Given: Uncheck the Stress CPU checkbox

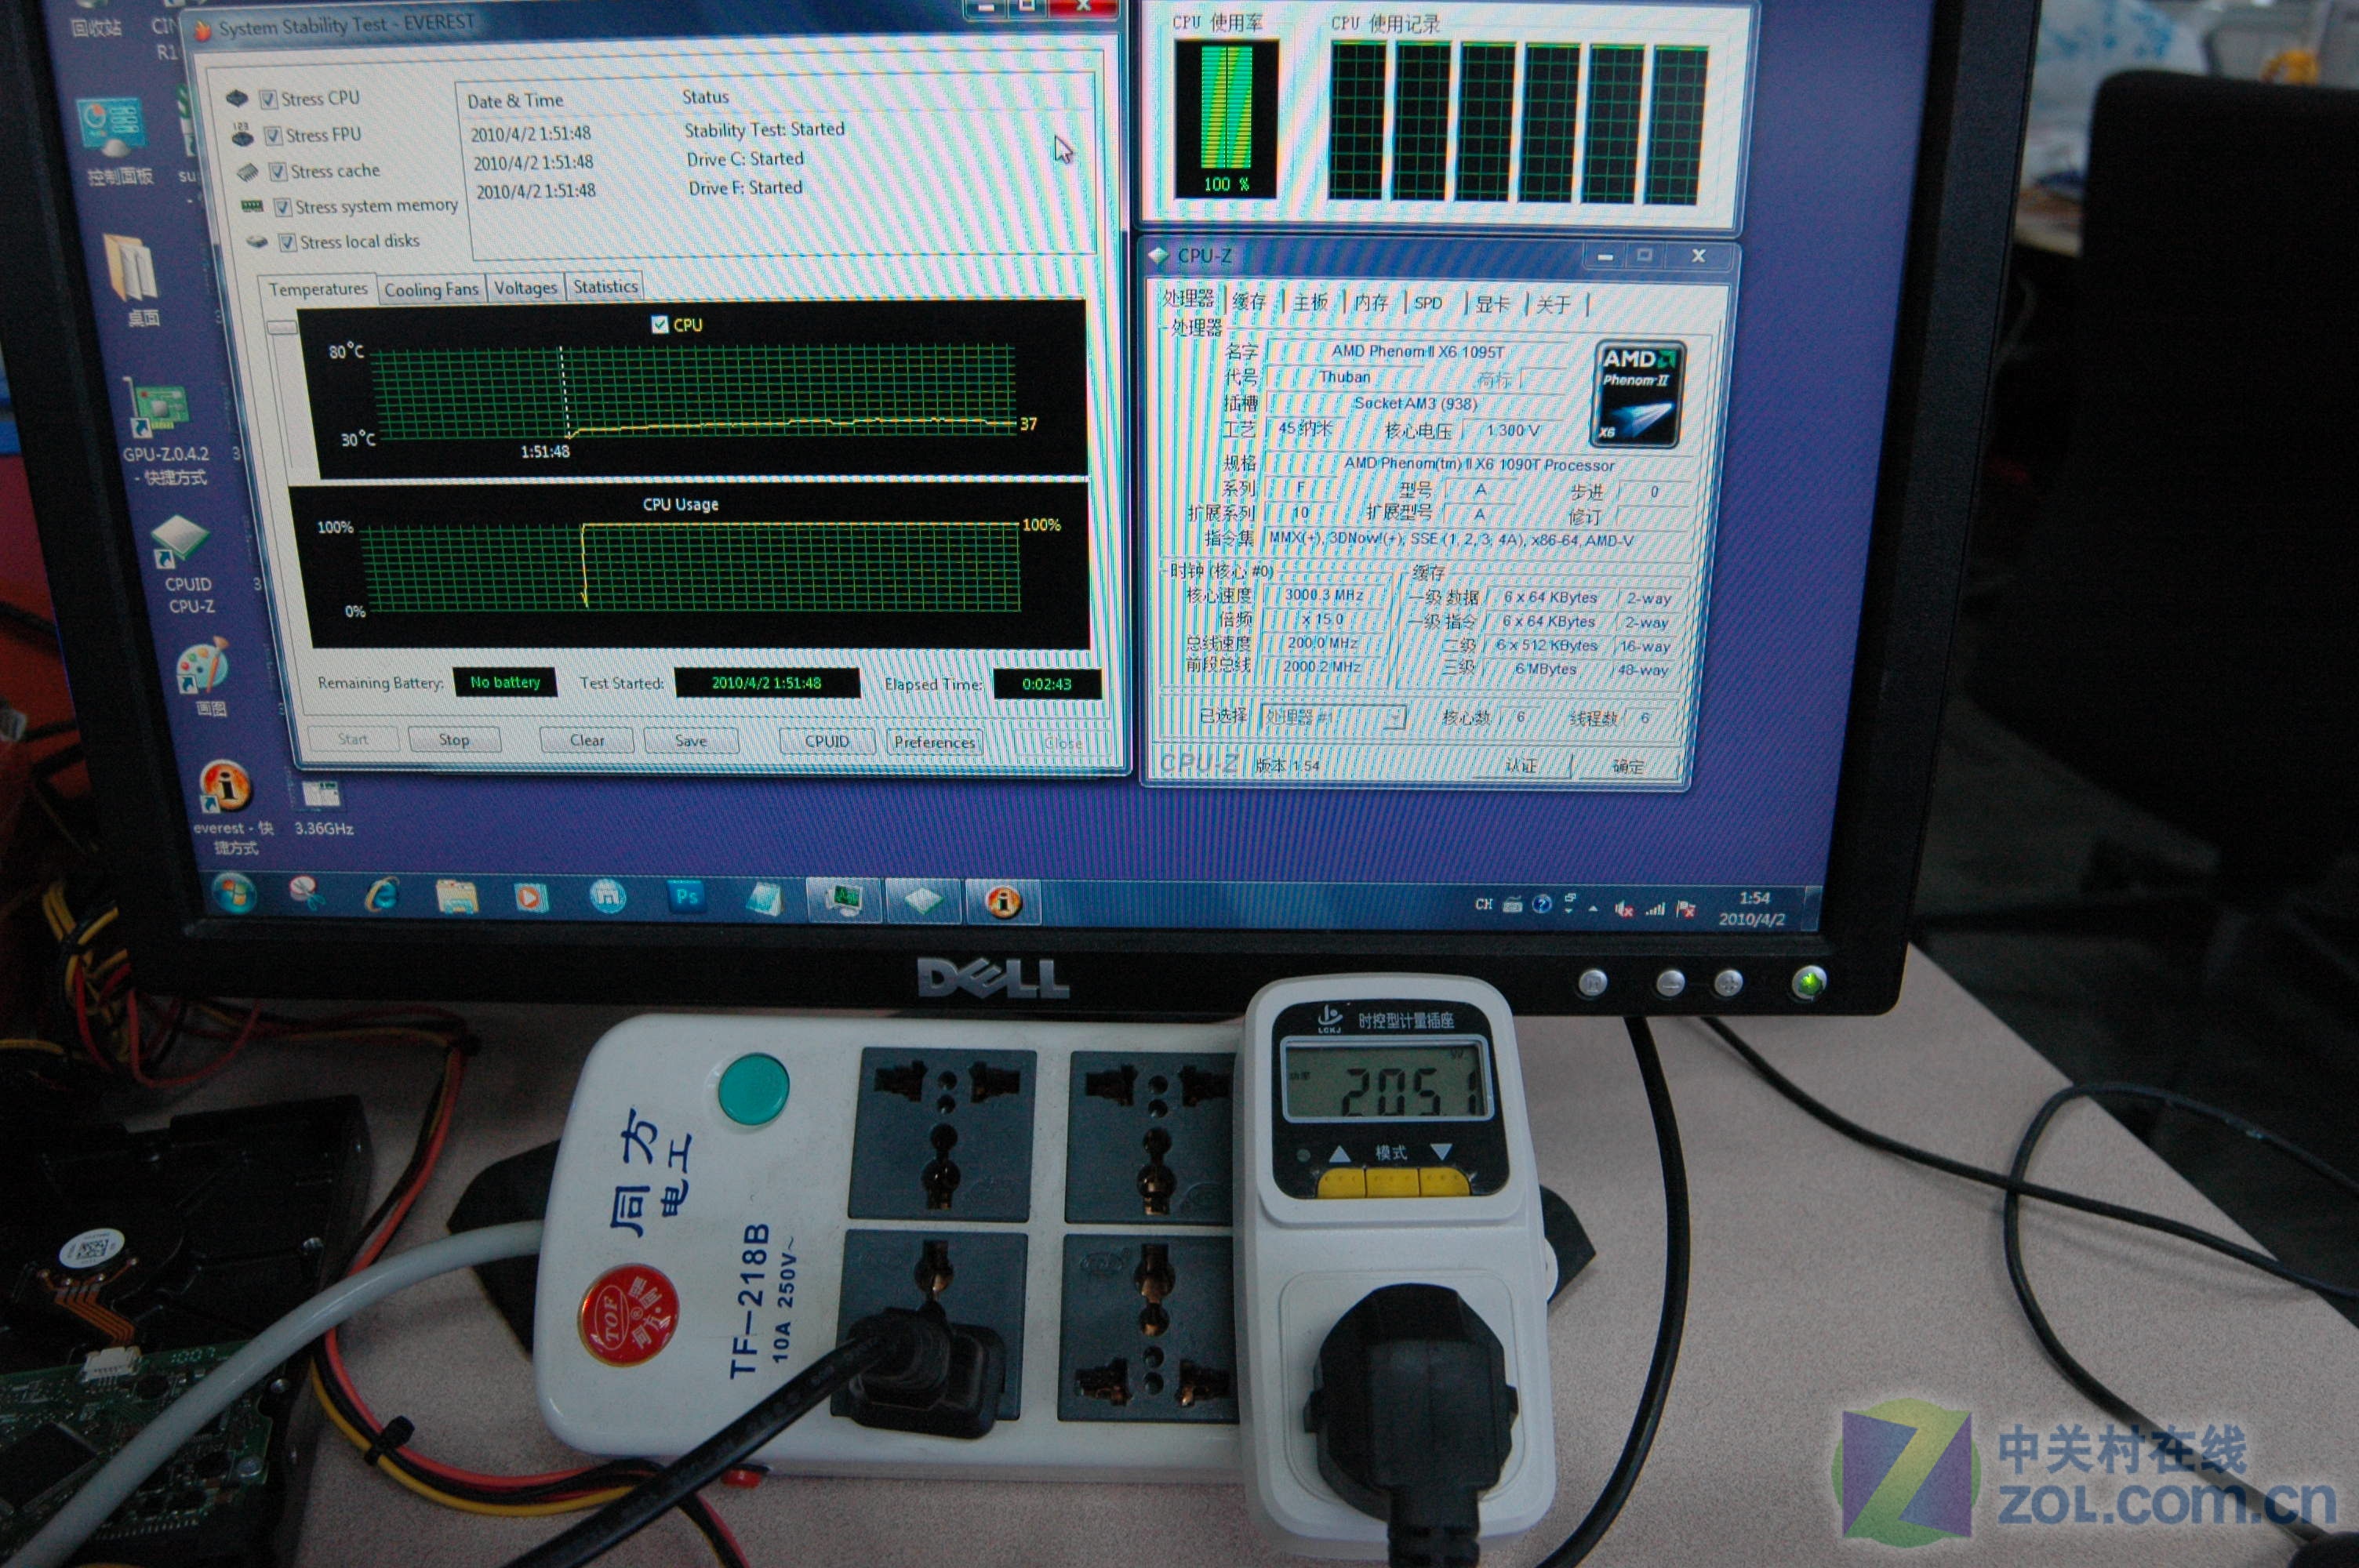Looking at the screenshot, I should coord(268,99).
